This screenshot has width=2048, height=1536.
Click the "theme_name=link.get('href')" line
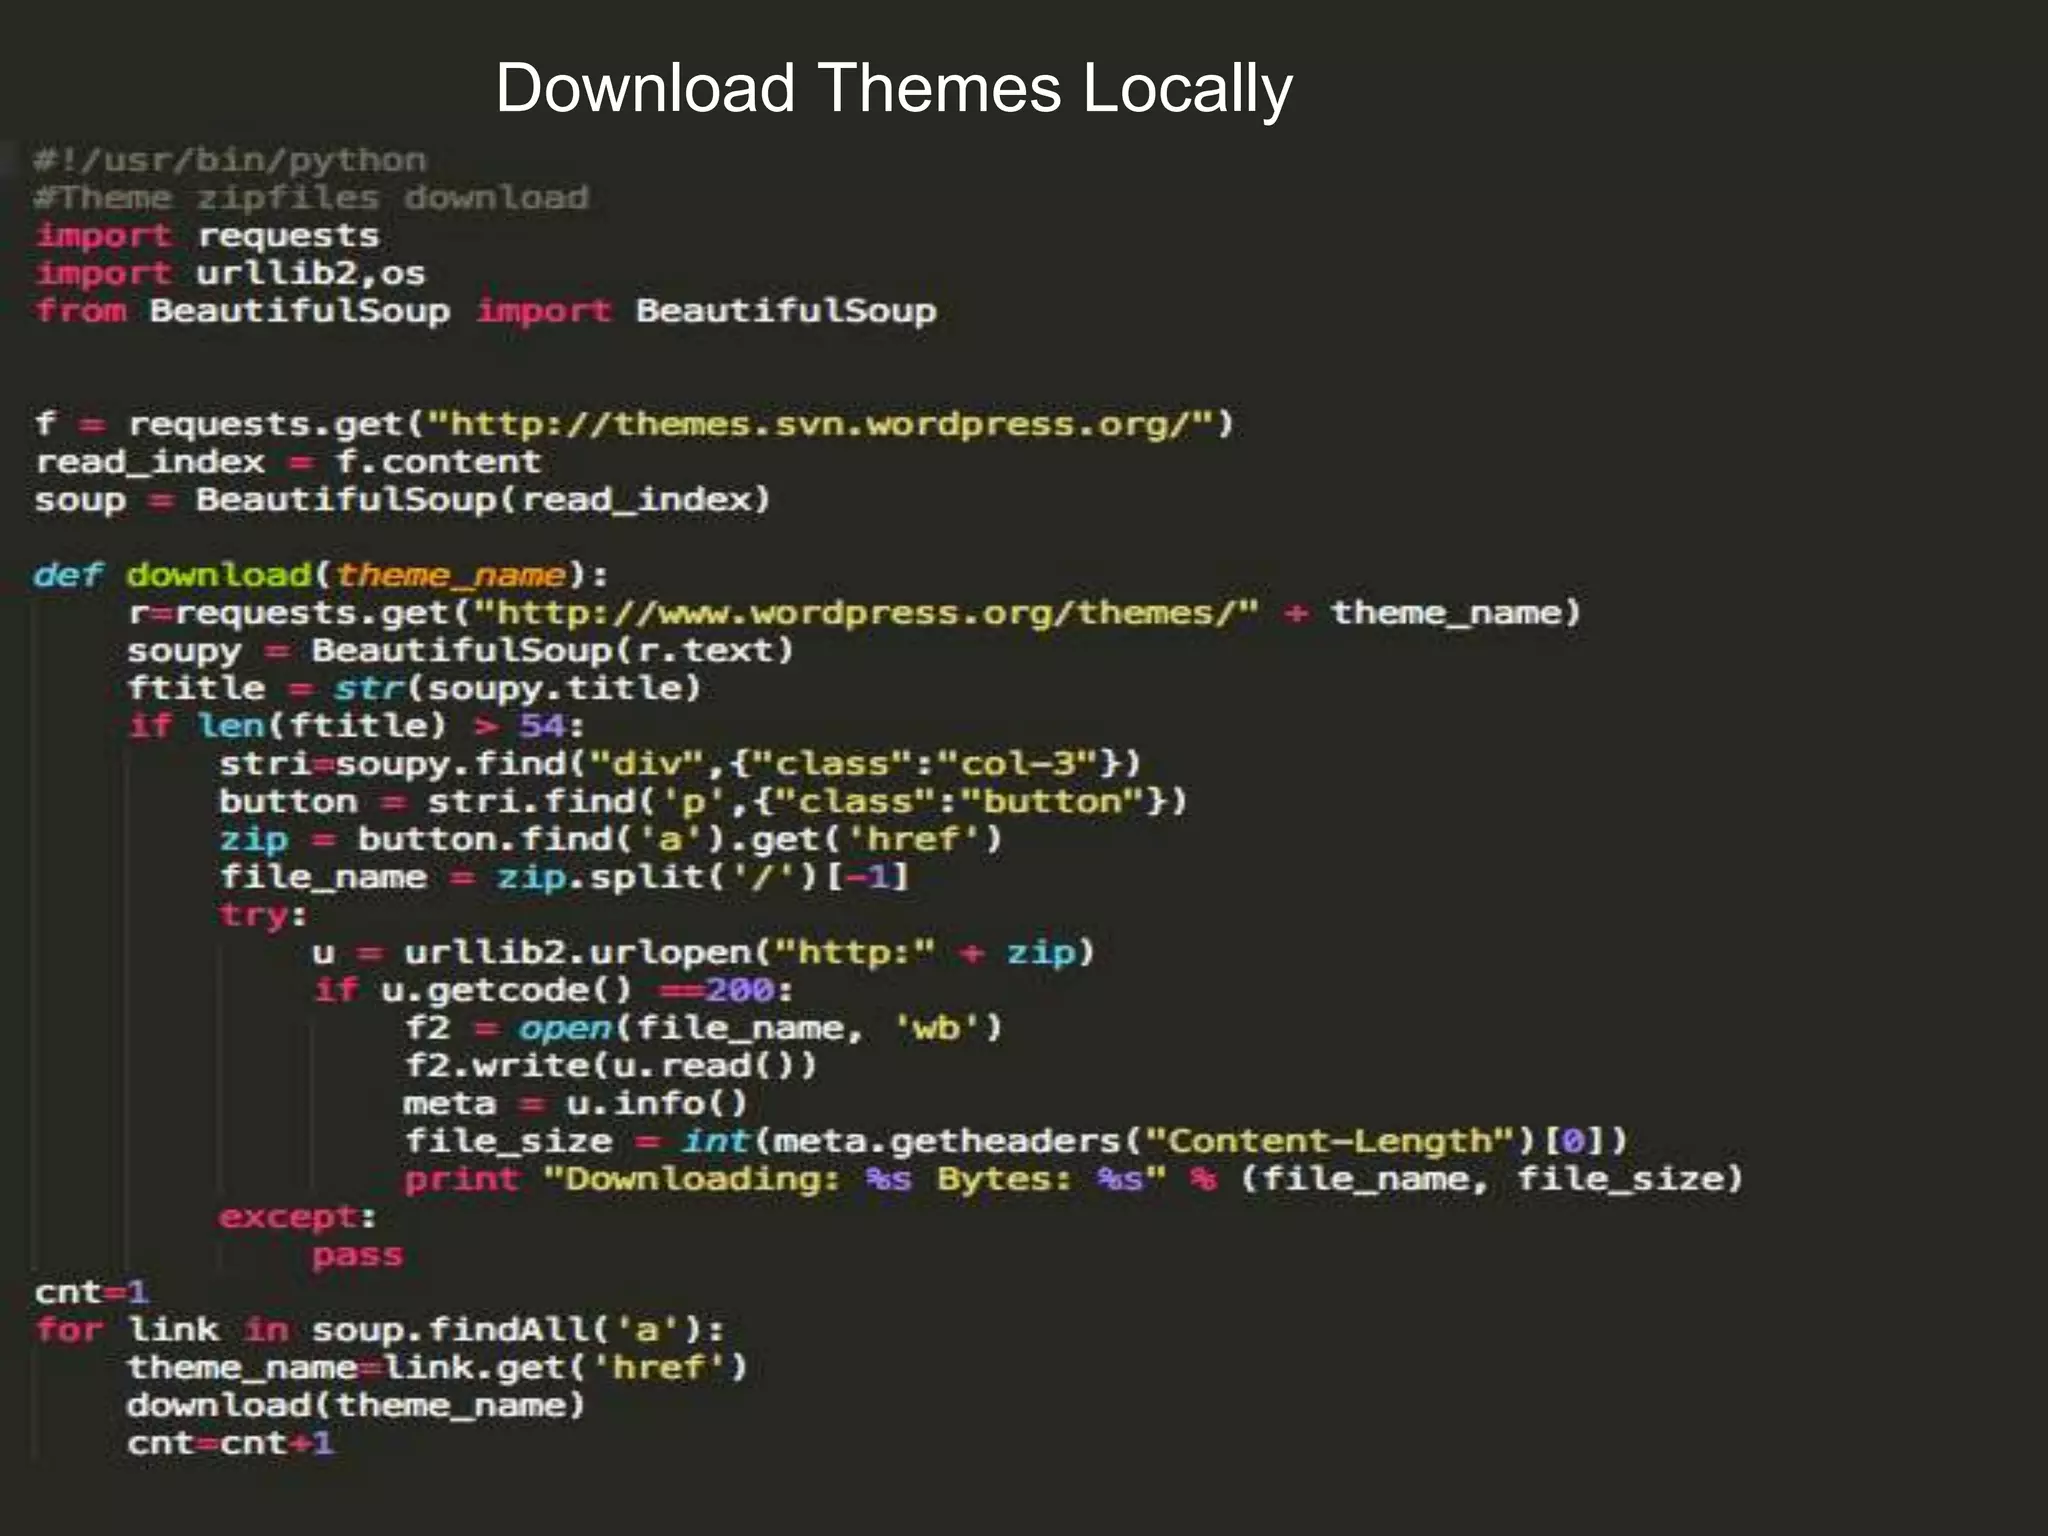click(437, 1367)
